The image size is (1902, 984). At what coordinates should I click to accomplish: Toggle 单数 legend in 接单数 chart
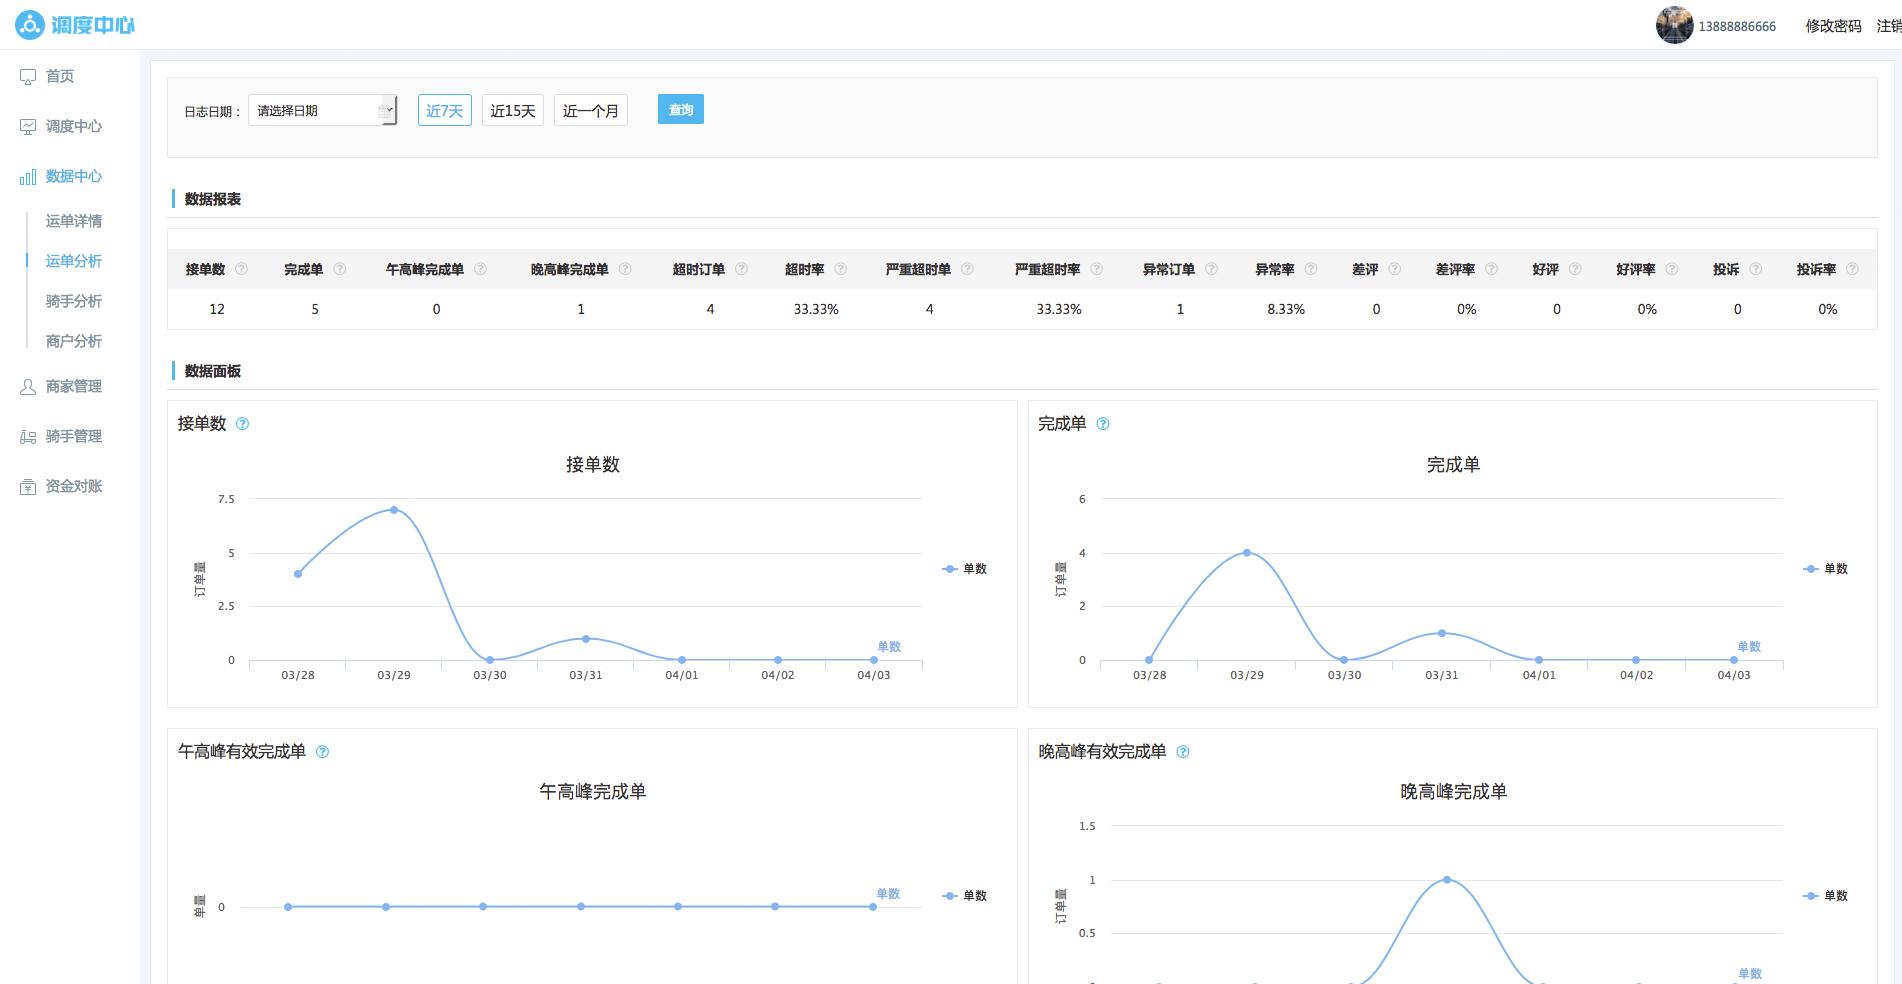tap(965, 569)
